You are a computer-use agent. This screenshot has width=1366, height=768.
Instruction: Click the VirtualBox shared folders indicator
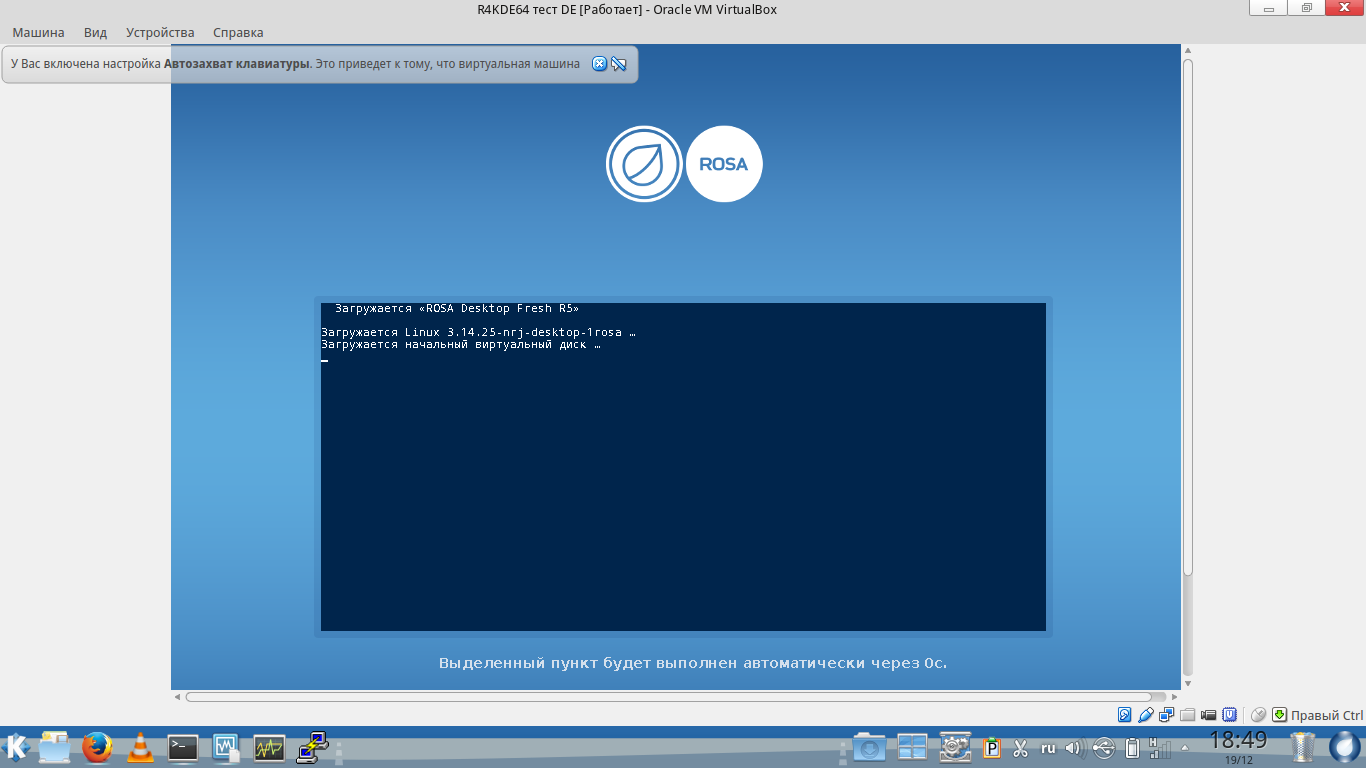click(x=1188, y=715)
